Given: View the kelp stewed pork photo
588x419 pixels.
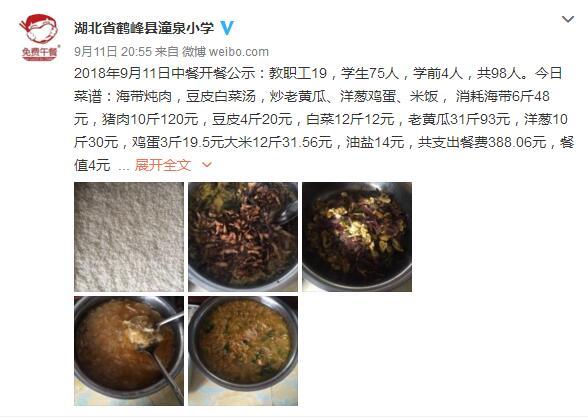Looking at the screenshot, I should (243, 237).
